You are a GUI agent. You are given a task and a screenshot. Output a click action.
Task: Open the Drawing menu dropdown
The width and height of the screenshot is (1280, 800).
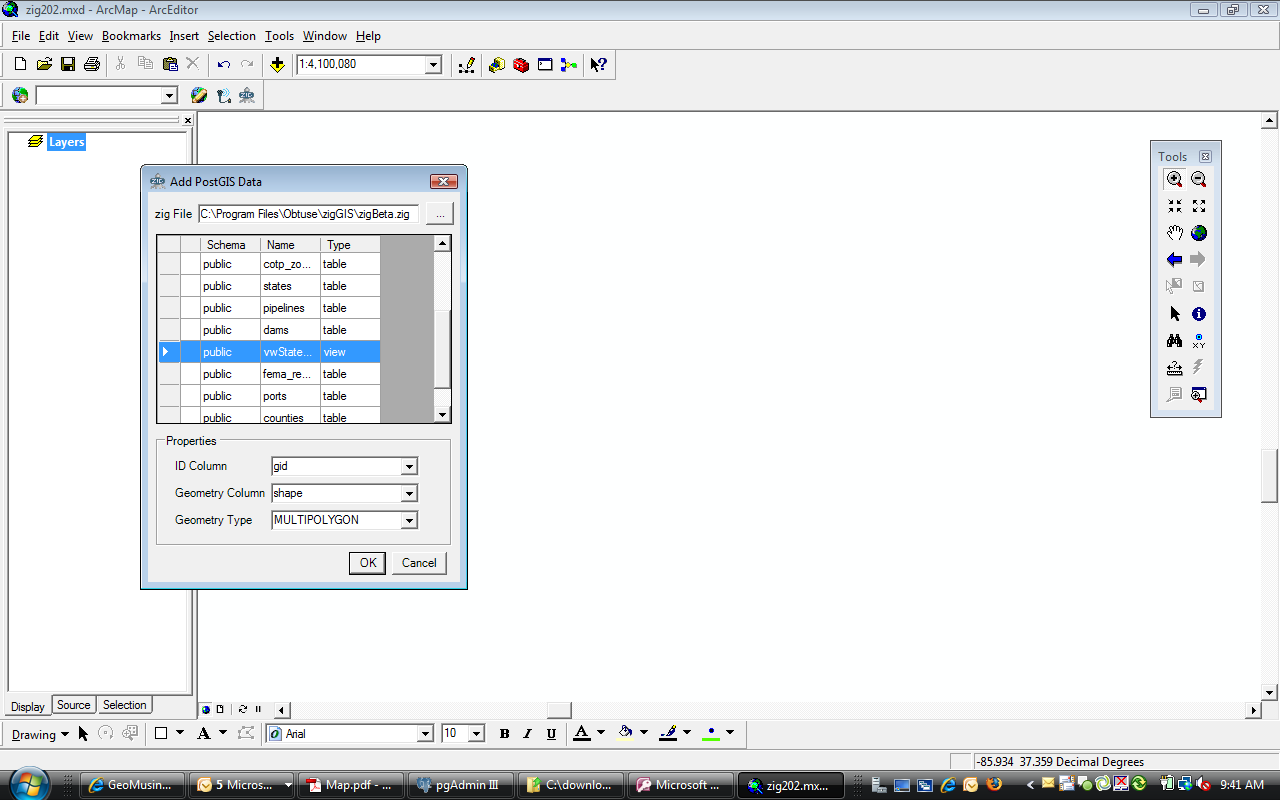(40, 734)
